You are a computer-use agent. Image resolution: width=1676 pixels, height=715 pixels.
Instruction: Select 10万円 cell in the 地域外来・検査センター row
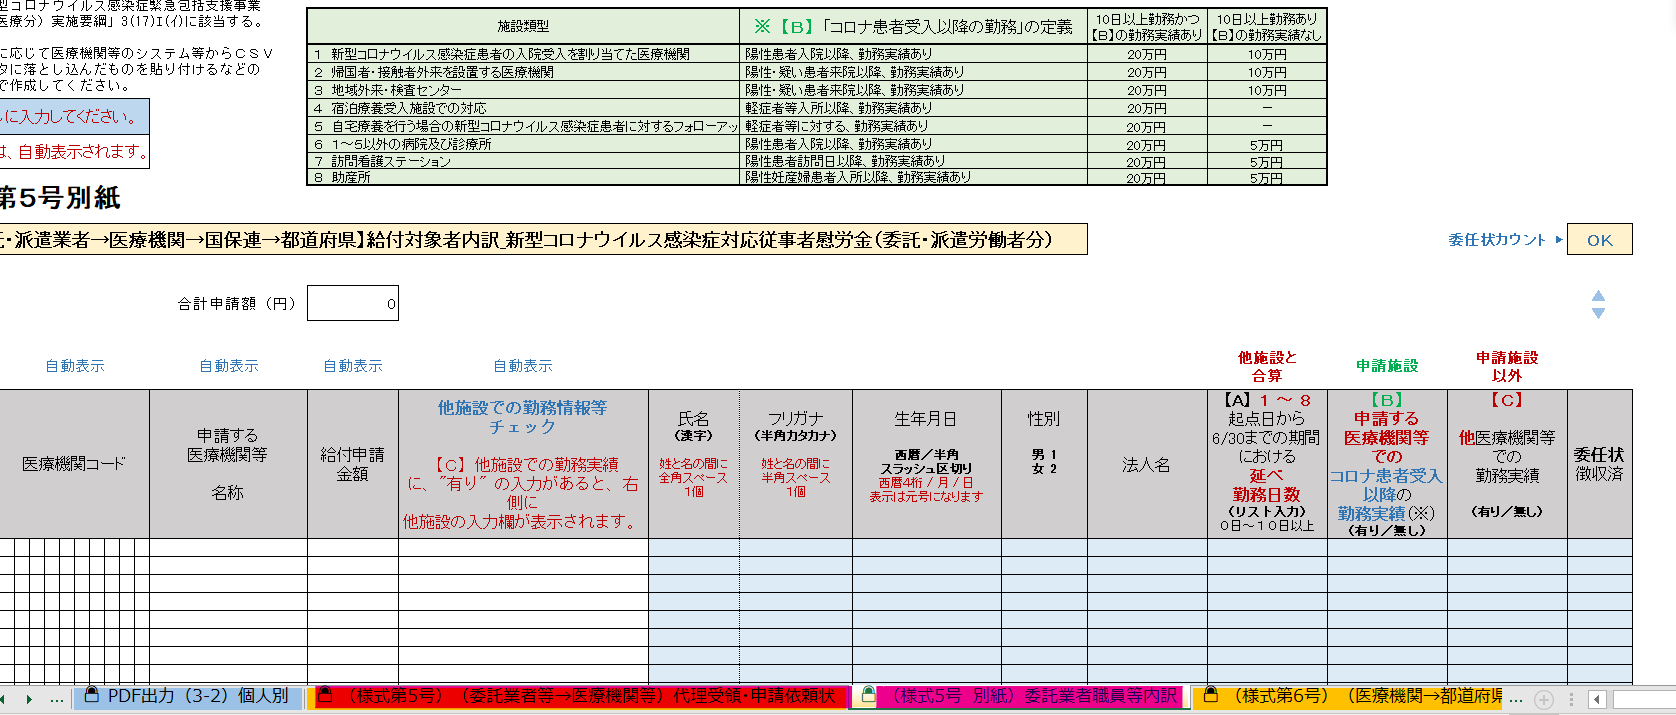tap(1267, 90)
